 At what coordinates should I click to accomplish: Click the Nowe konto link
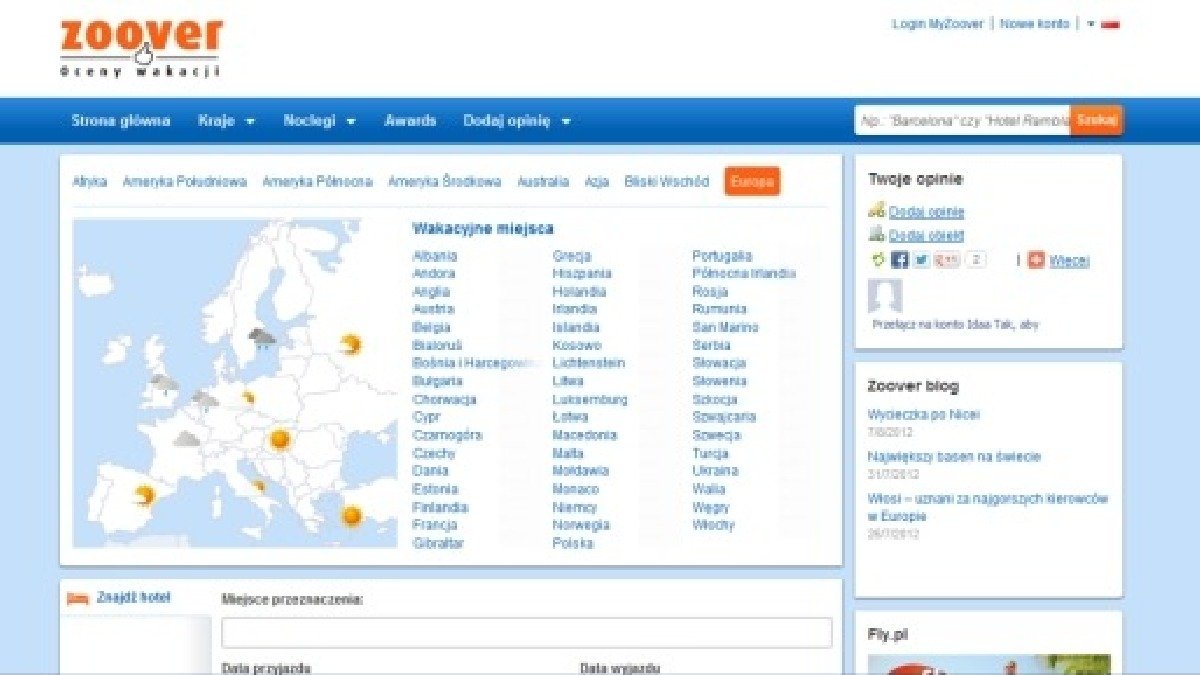(1035, 24)
